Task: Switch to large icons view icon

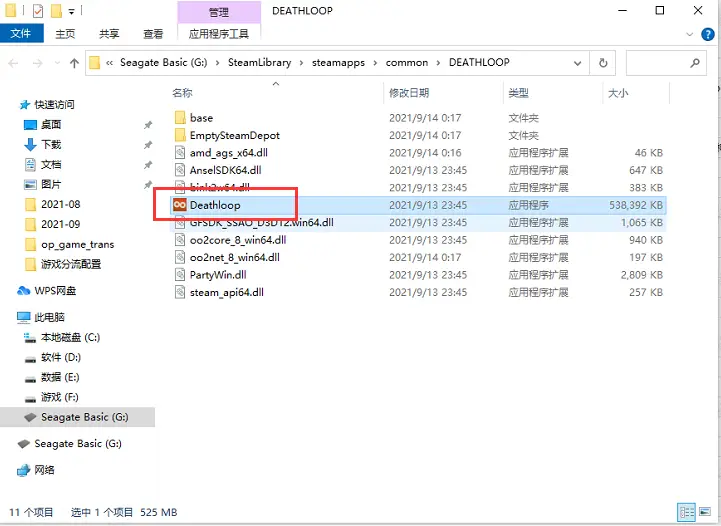Action: 705,512
